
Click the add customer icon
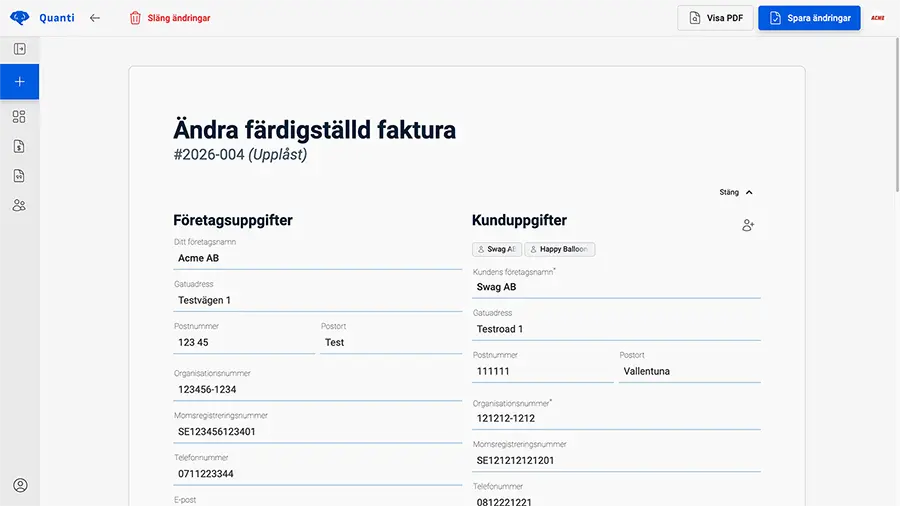click(748, 225)
